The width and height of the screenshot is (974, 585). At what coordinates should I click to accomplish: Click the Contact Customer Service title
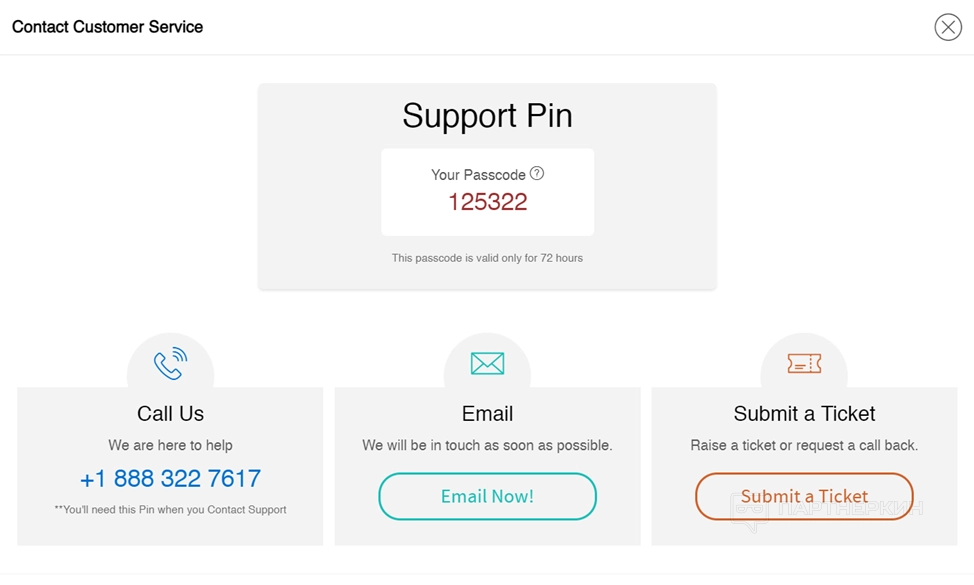(x=107, y=27)
